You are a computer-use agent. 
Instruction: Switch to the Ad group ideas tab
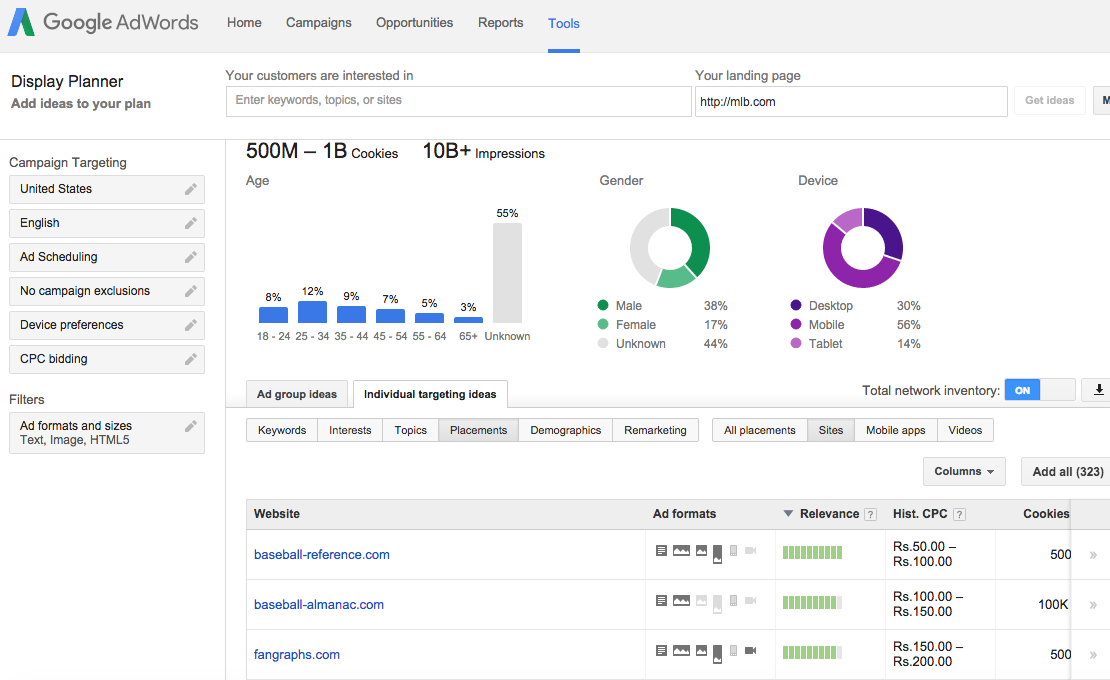[297, 394]
